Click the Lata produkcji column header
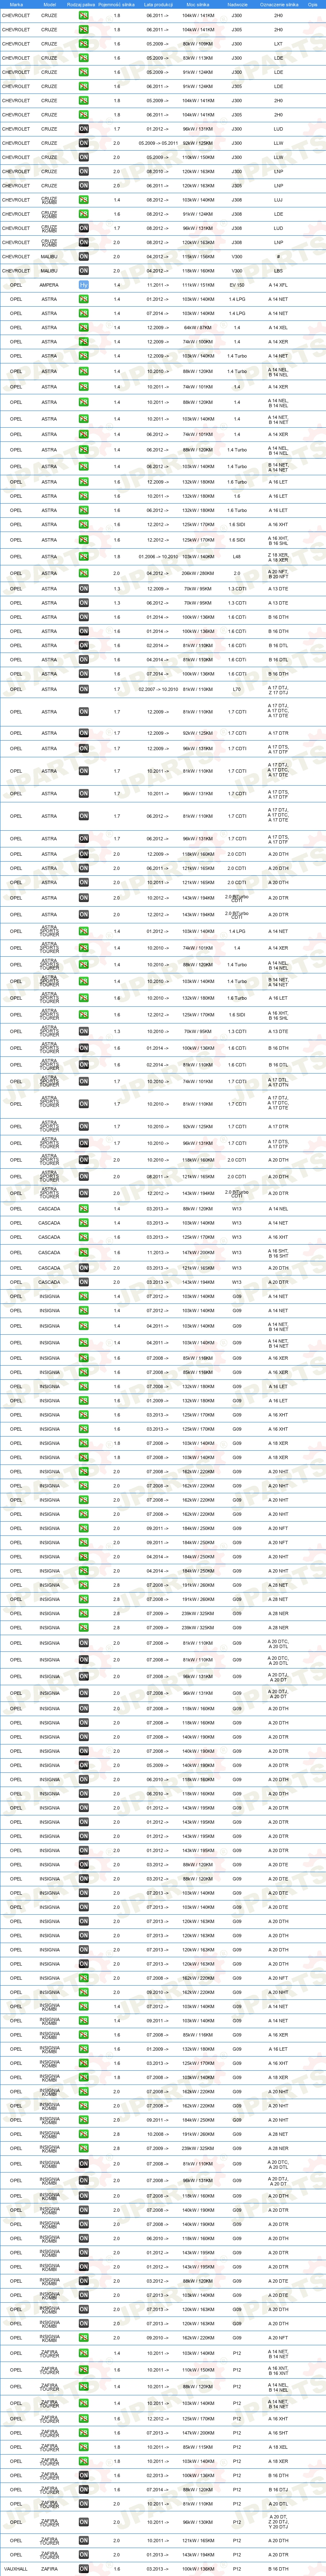Image resolution: width=326 pixels, height=2576 pixels. tap(158, 4)
